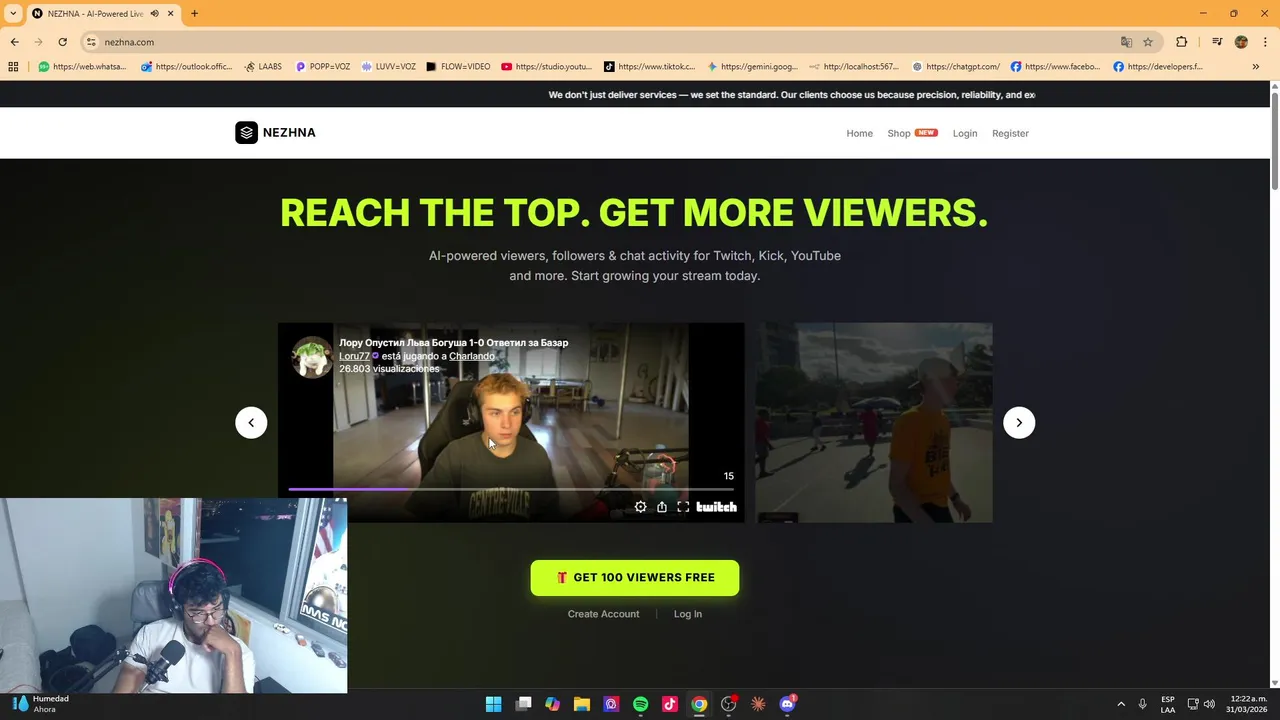Open File Explorer from the taskbar

click(581, 704)
